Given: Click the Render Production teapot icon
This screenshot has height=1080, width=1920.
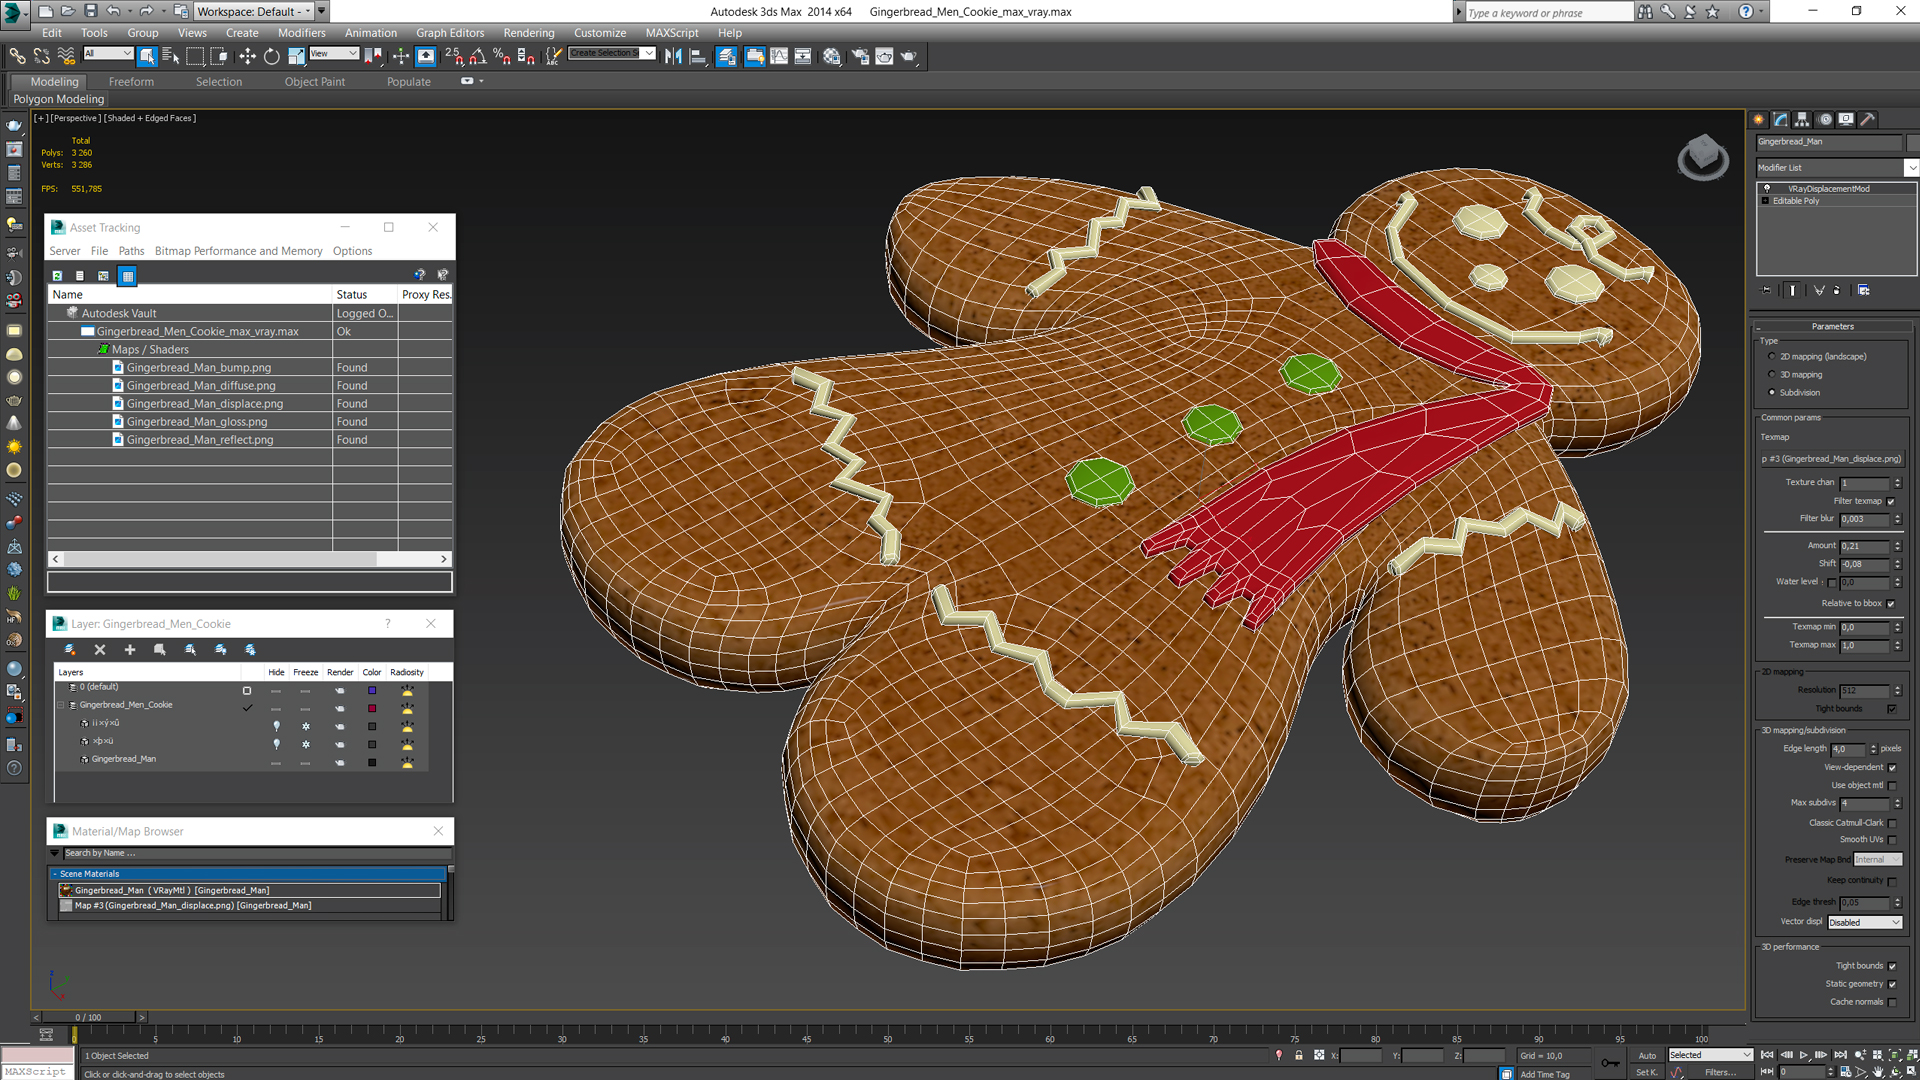Looking at the screenshot, I should pos(909,56).
